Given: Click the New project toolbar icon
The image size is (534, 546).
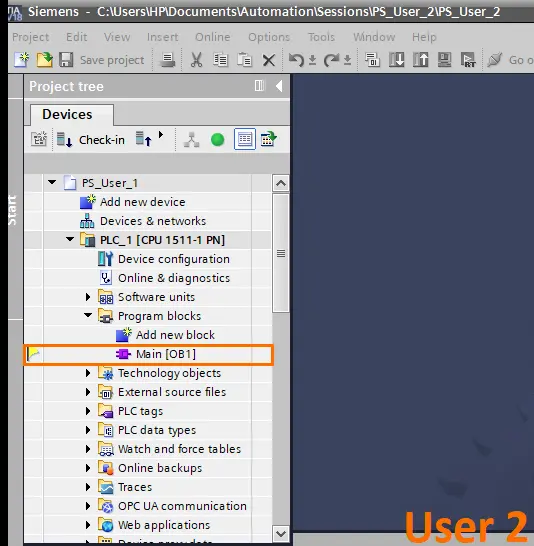Looking at the screenshot, I should click(x=22, y=60).
